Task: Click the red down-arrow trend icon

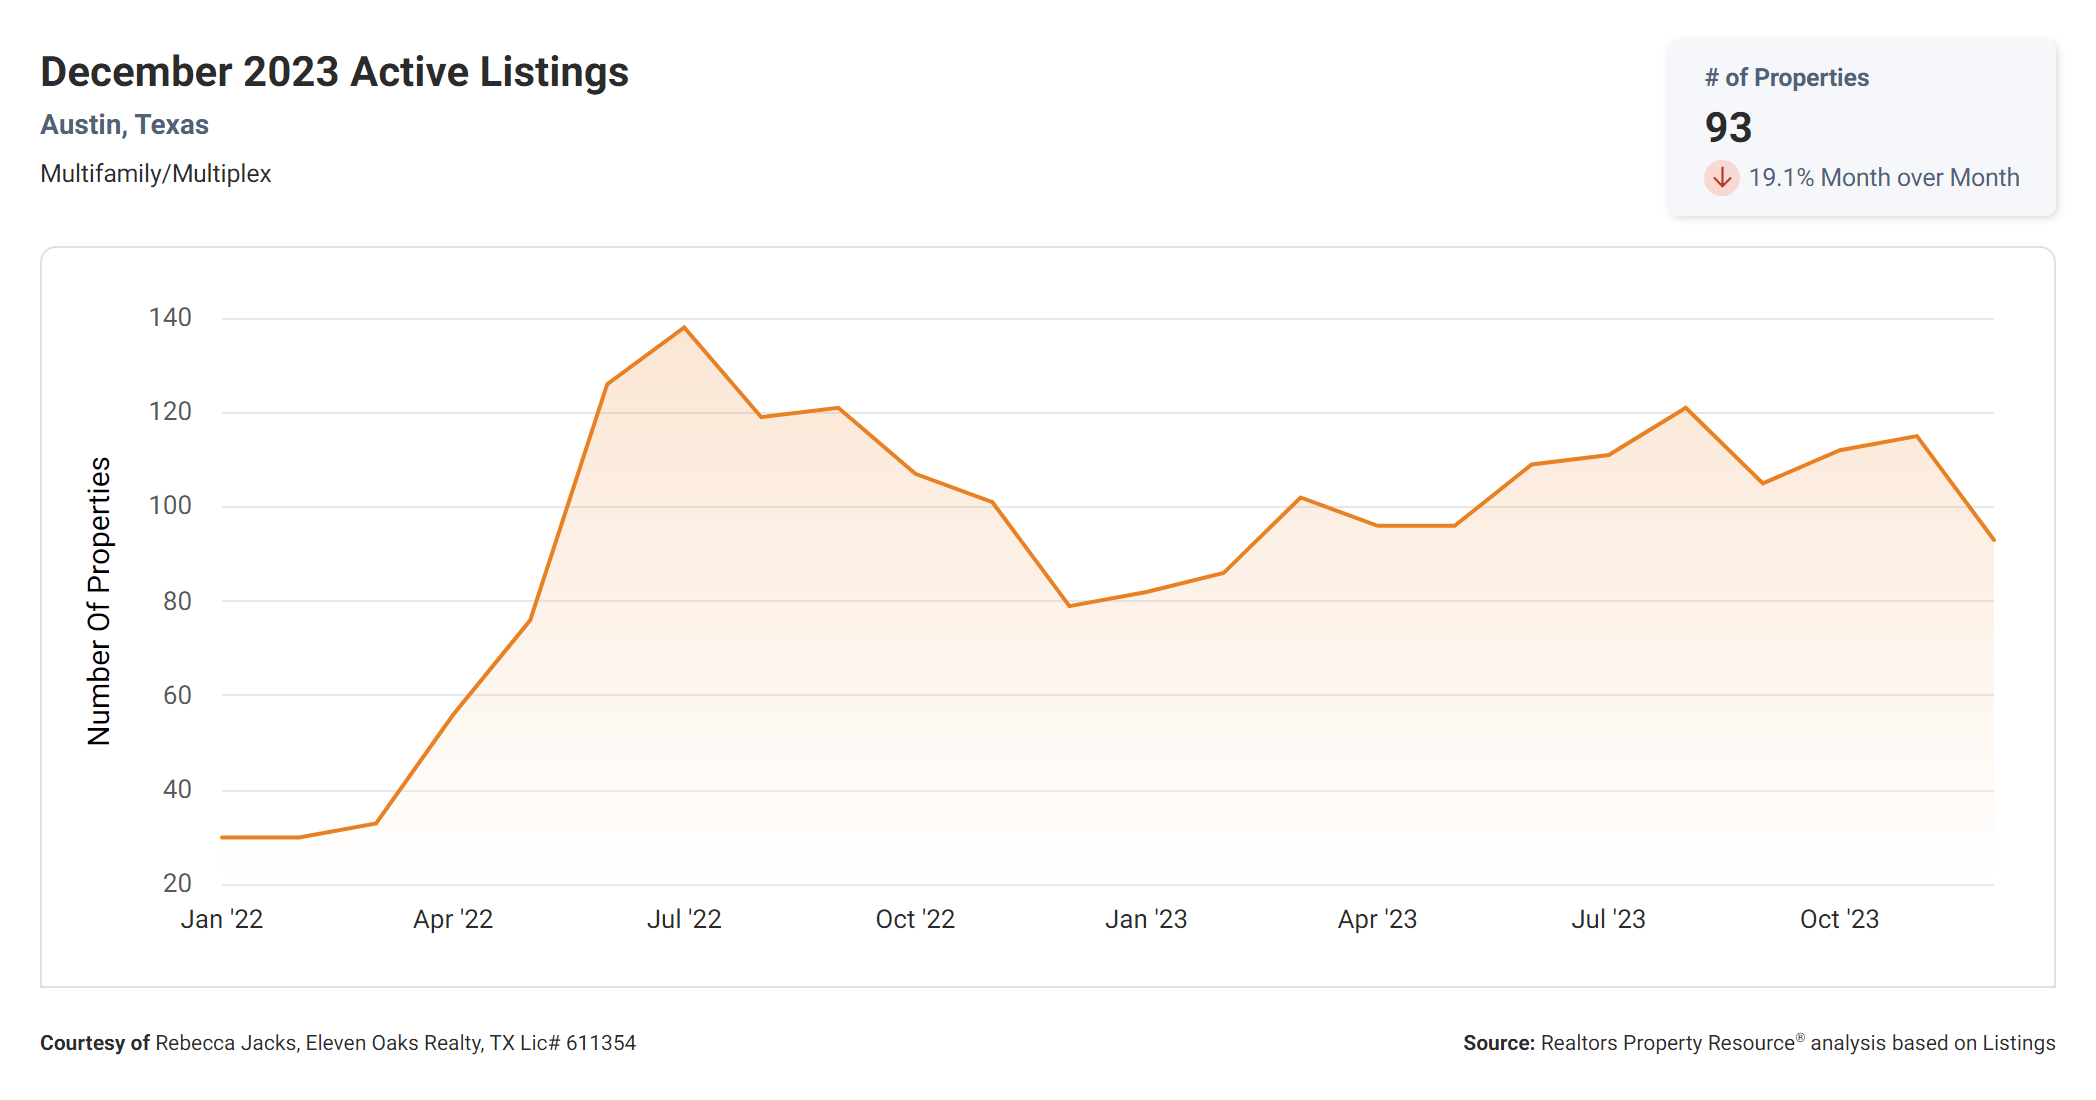Action: pyautogui.click(x=1721, y=178)
